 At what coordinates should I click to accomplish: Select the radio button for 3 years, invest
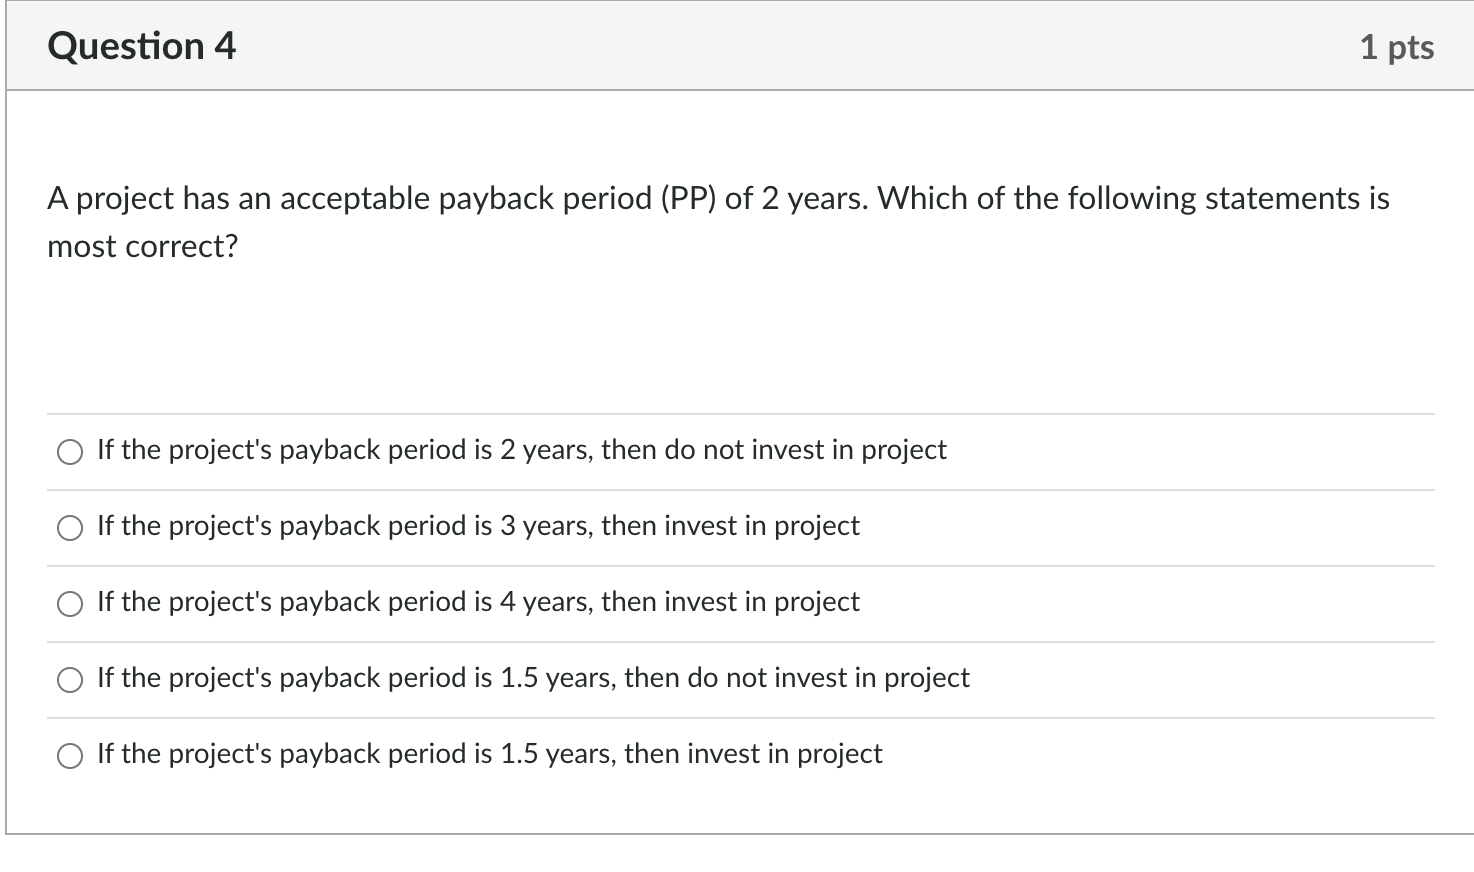[70, 529]
